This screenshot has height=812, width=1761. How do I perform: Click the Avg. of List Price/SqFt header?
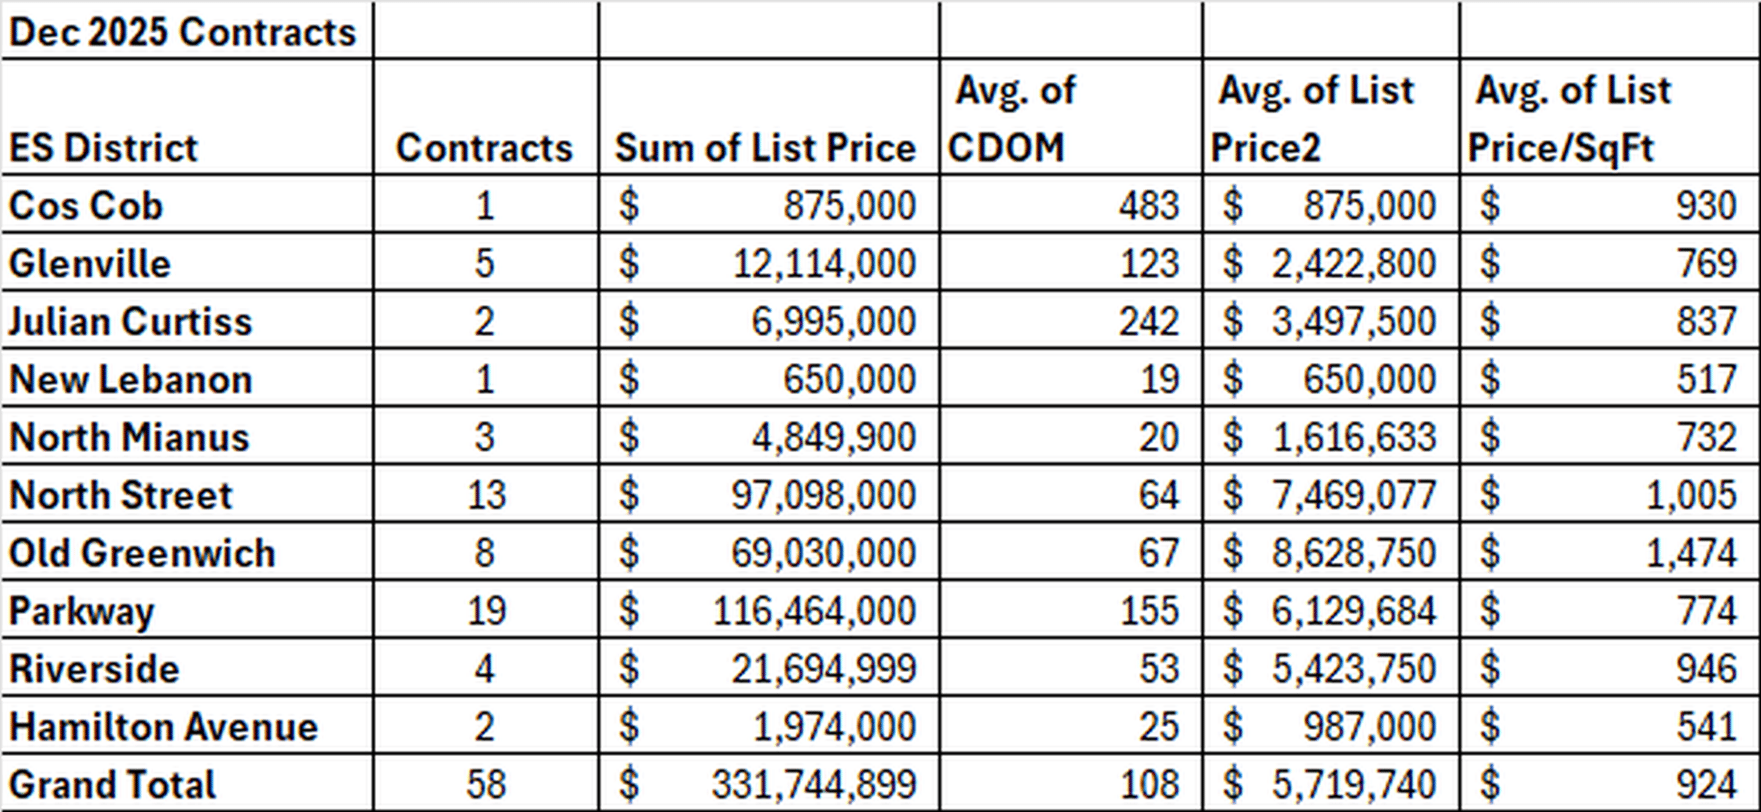[x=1570, y=119]
